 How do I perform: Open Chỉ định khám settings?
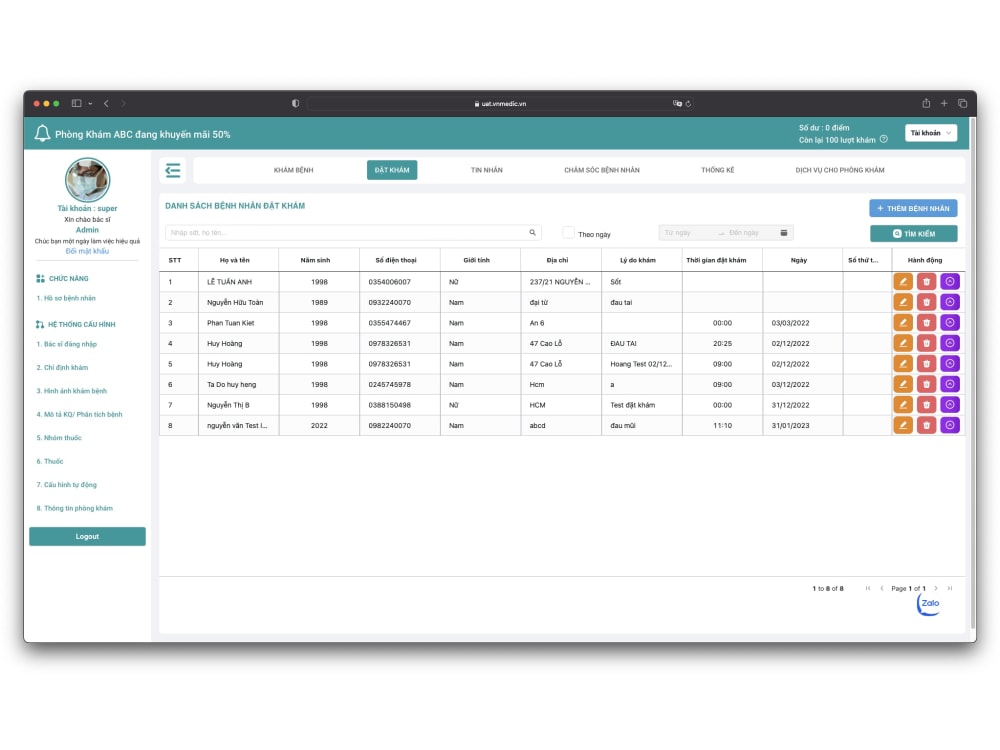(x=62, y=367)
